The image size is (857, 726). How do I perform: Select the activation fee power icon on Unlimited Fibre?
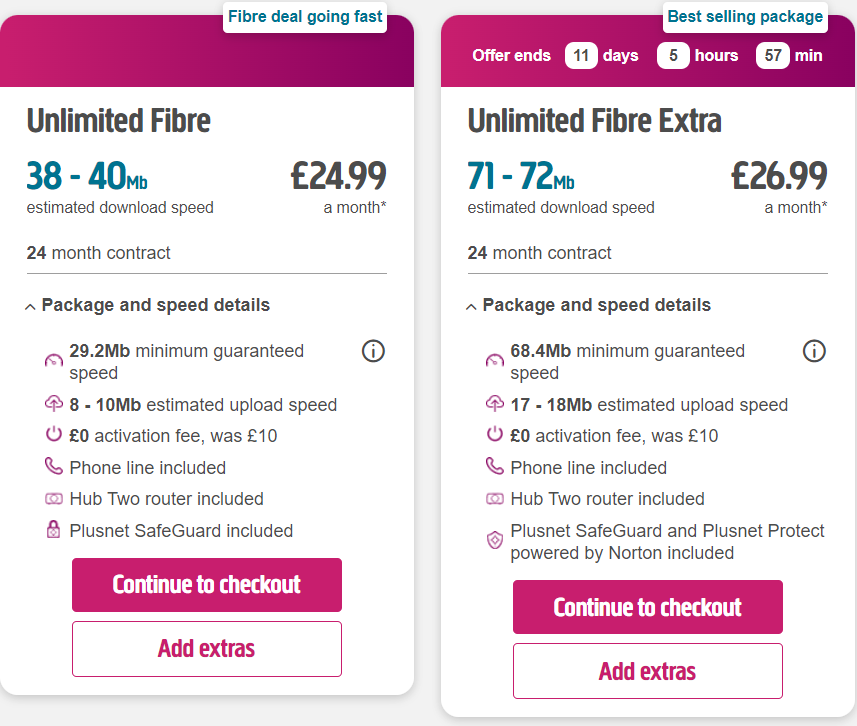(x=53, y=435)
